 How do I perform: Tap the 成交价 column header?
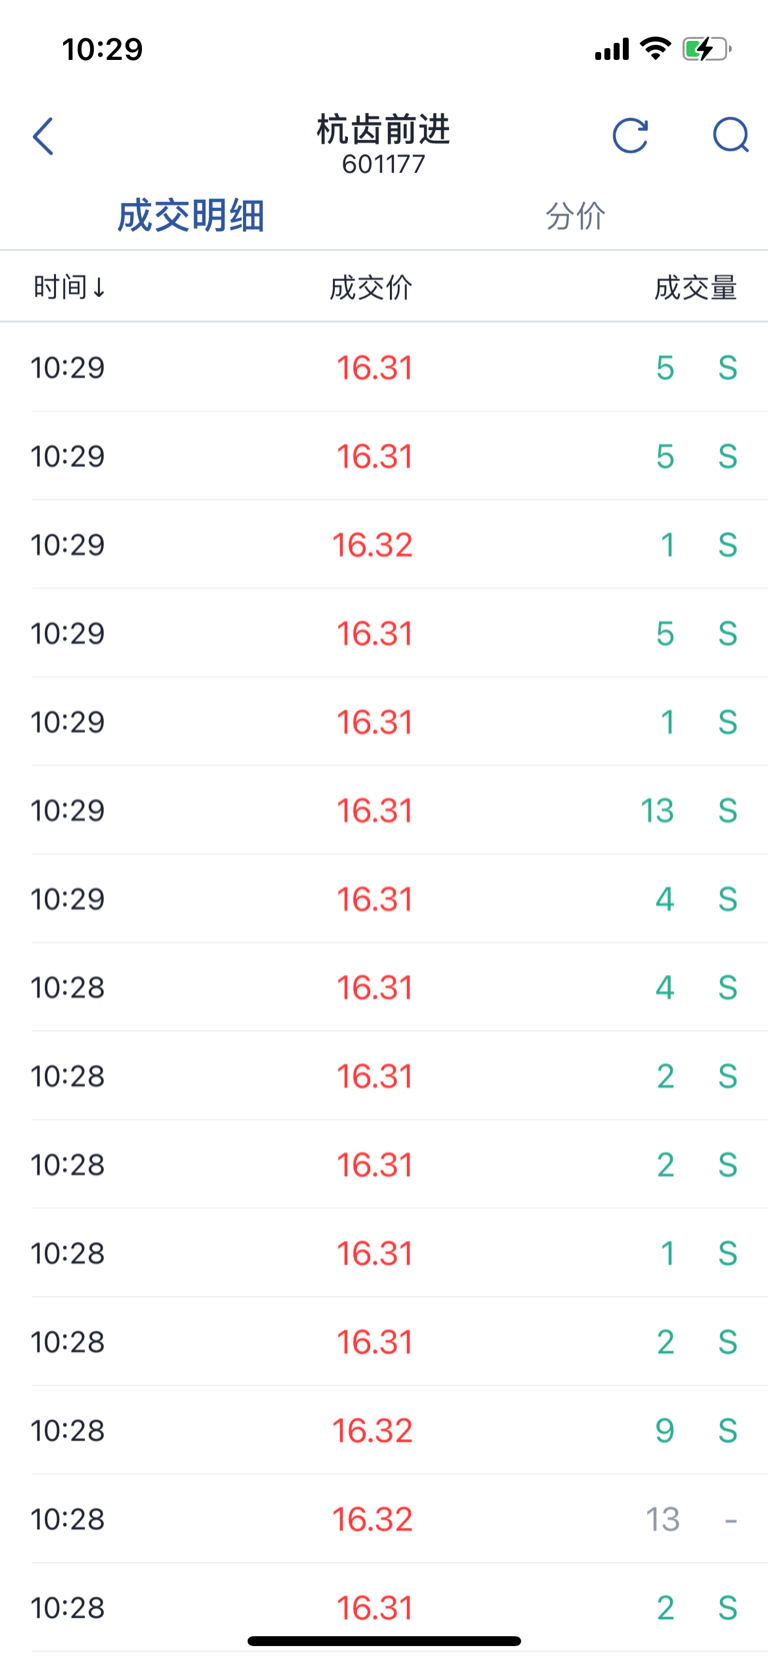click(x=371, y=288)
